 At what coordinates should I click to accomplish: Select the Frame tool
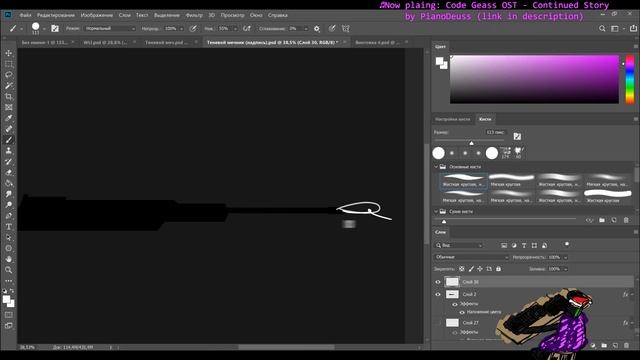click(9, 107)
